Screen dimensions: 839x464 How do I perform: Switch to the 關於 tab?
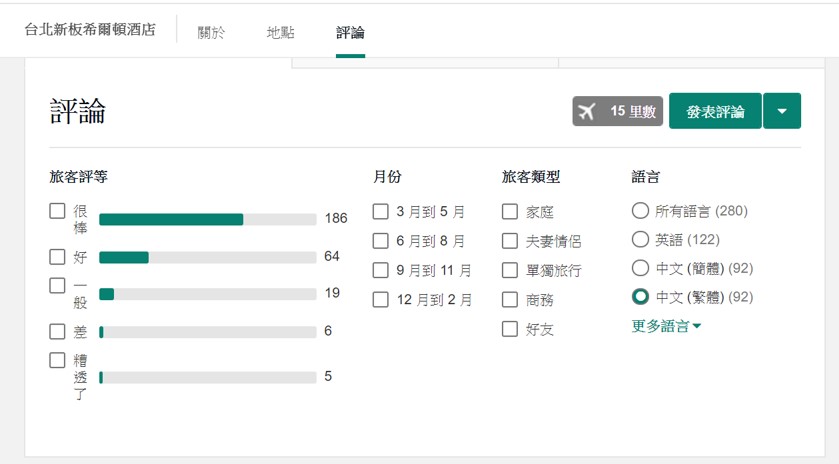(212, 31)
